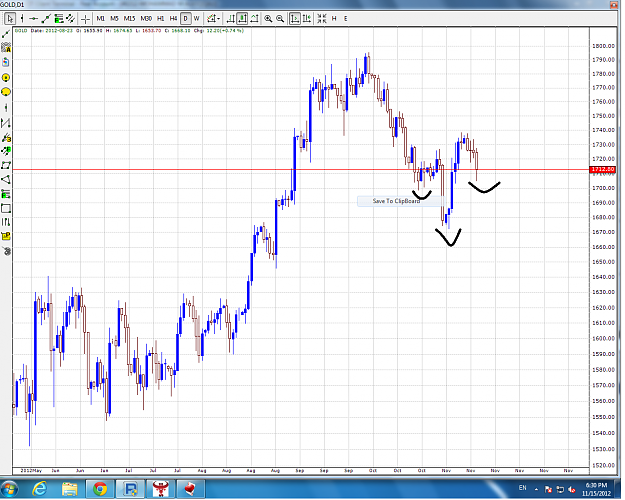Screen dimensions: 625x500
Task: Open the volume control in system tray
Action: (572, 489)
